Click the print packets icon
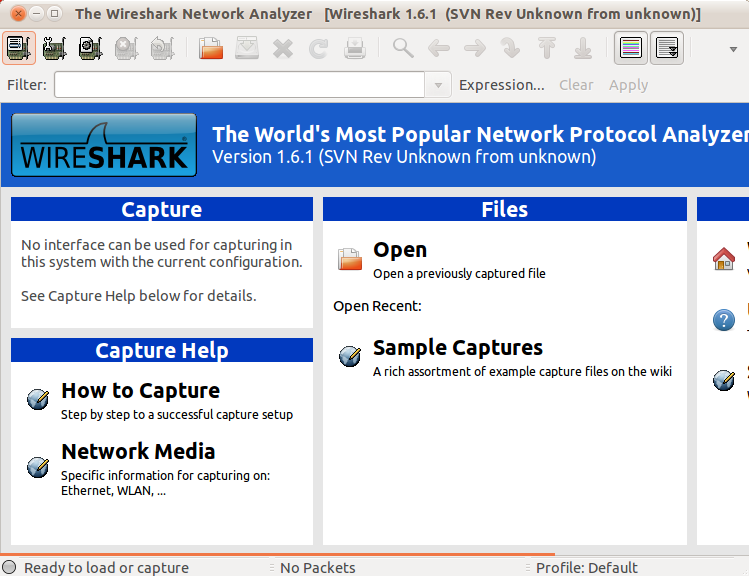 (355, 48)
